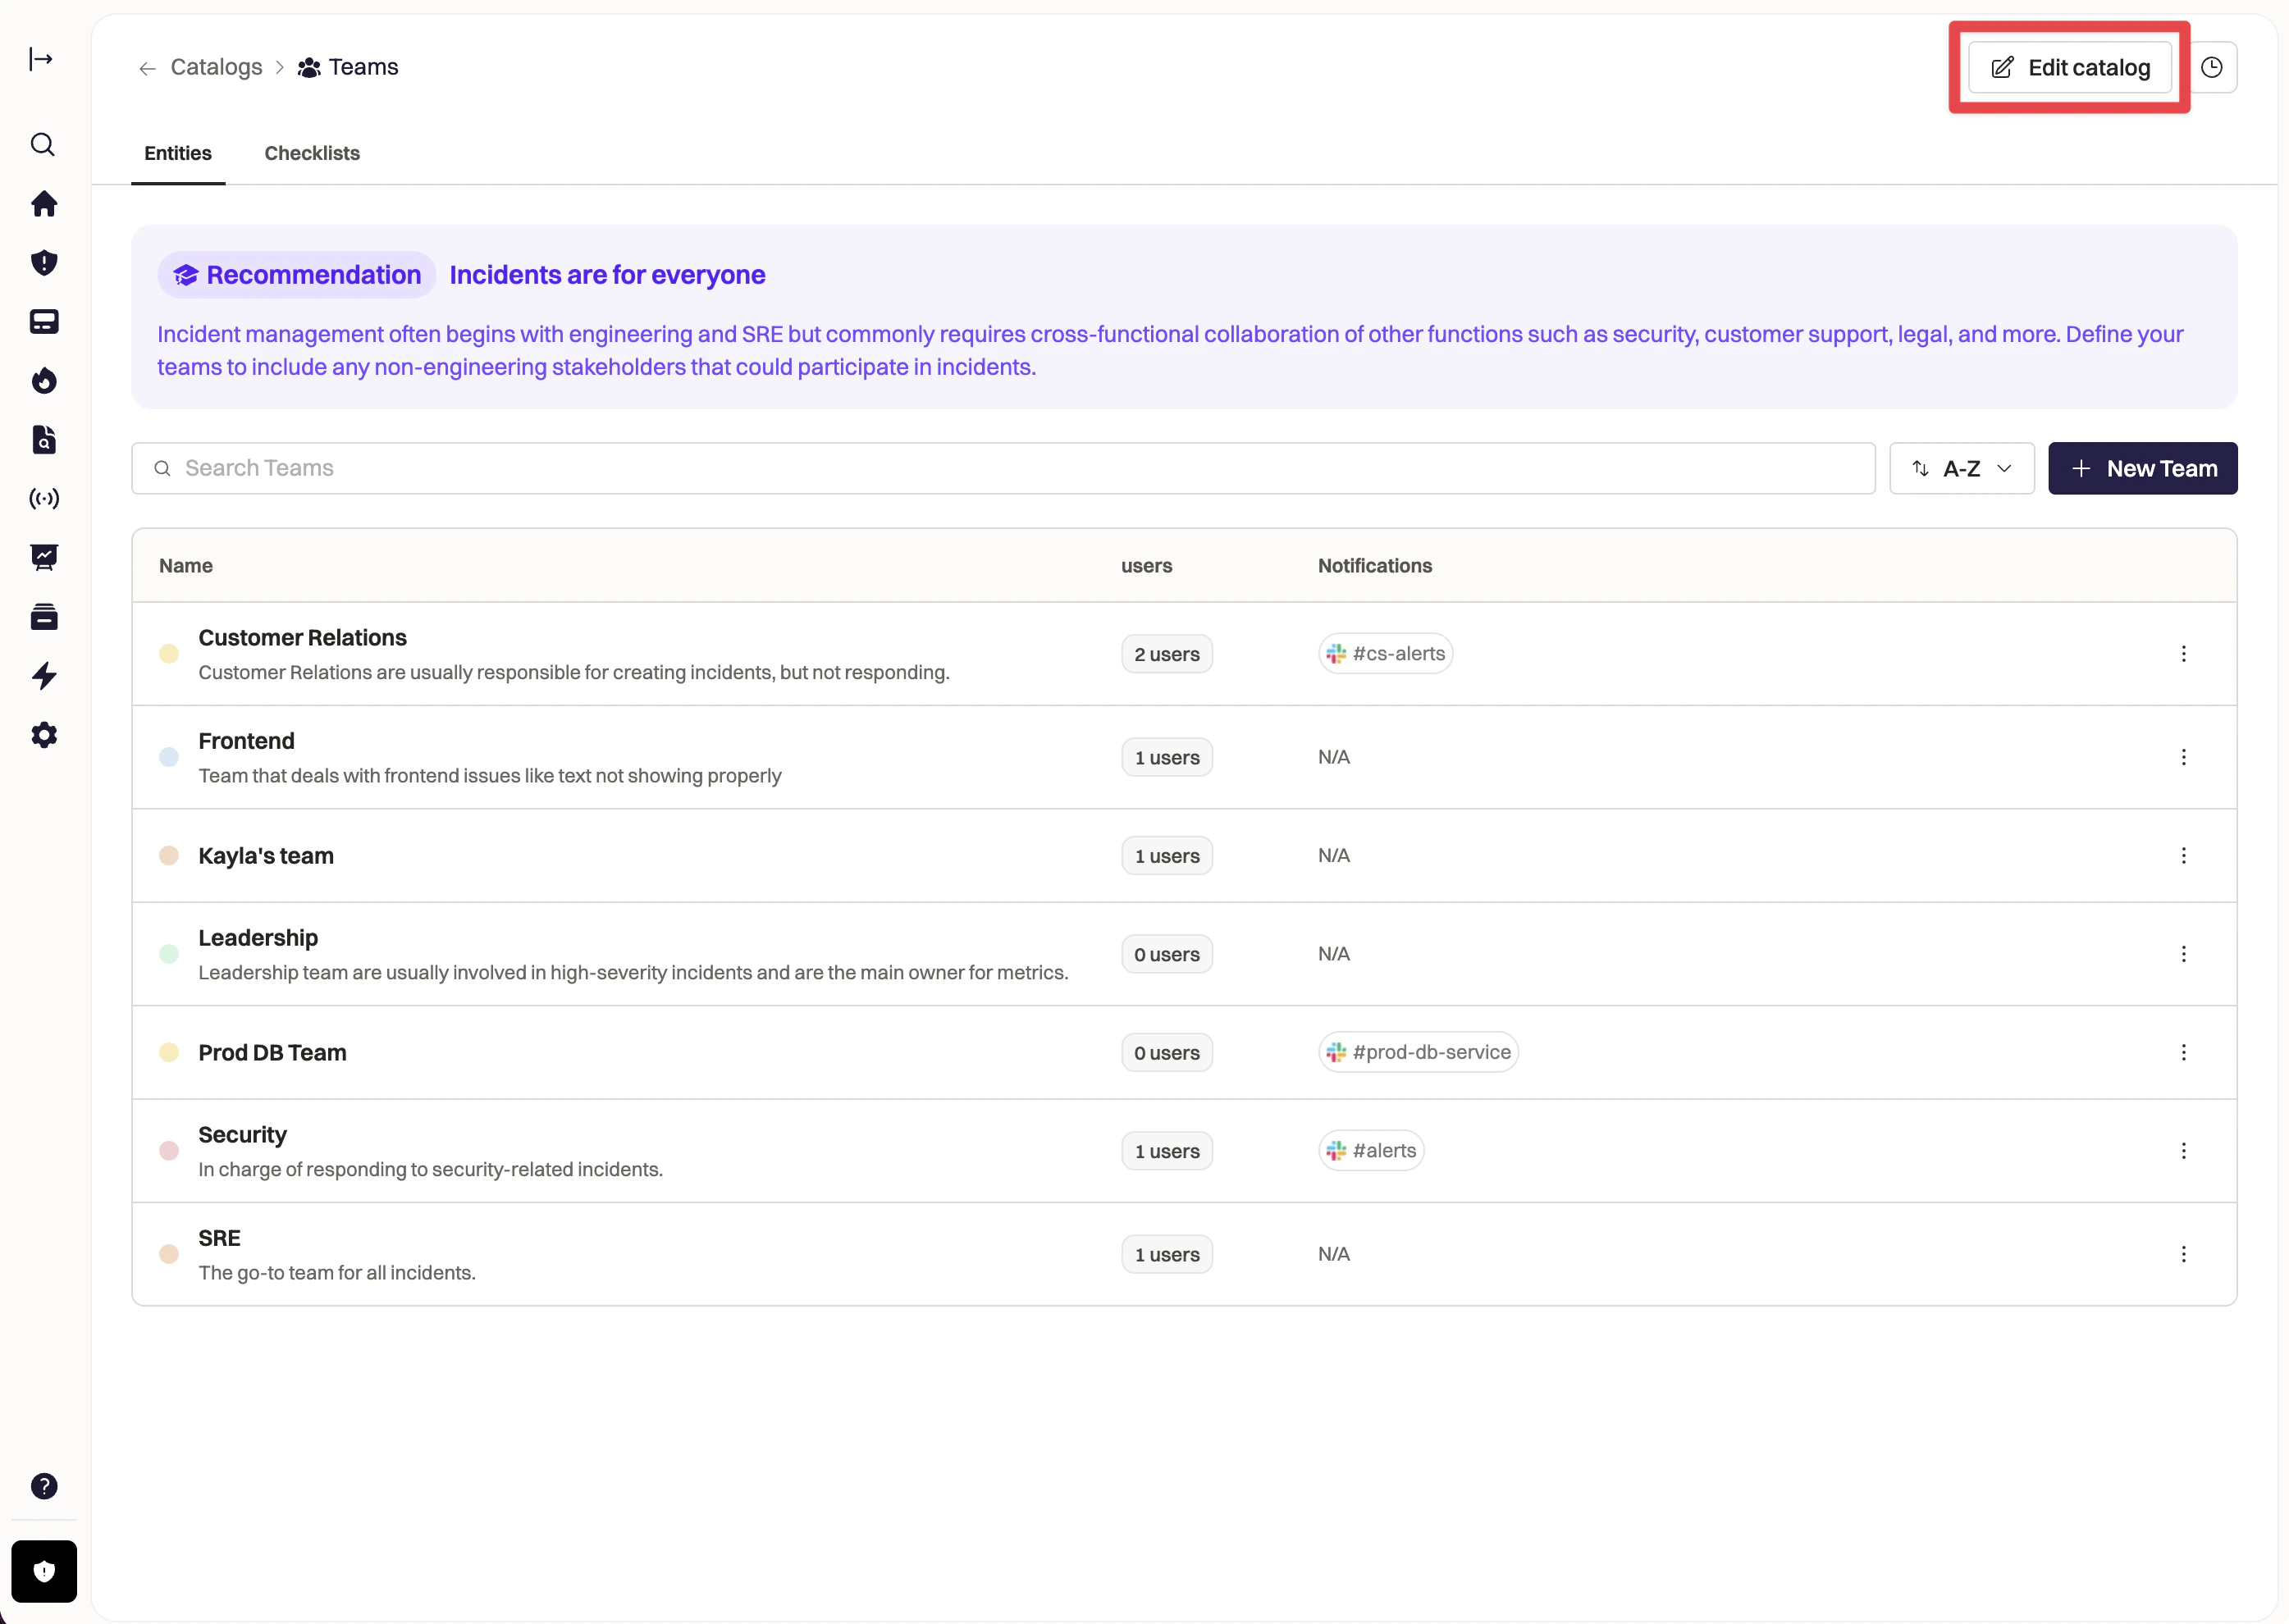Click the New Team button

(2142, 468)
